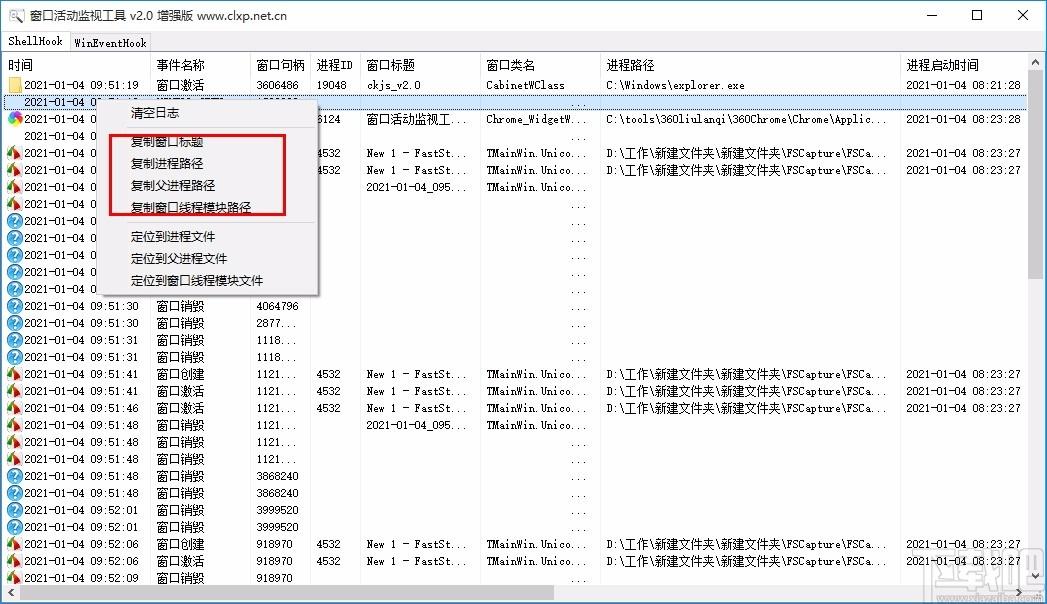Click FSCapture icon in 09:52:06 窗口创建 row
The width and height of the screenshot is (1047, 604).
pyautogui.click(x=15, y=544)
